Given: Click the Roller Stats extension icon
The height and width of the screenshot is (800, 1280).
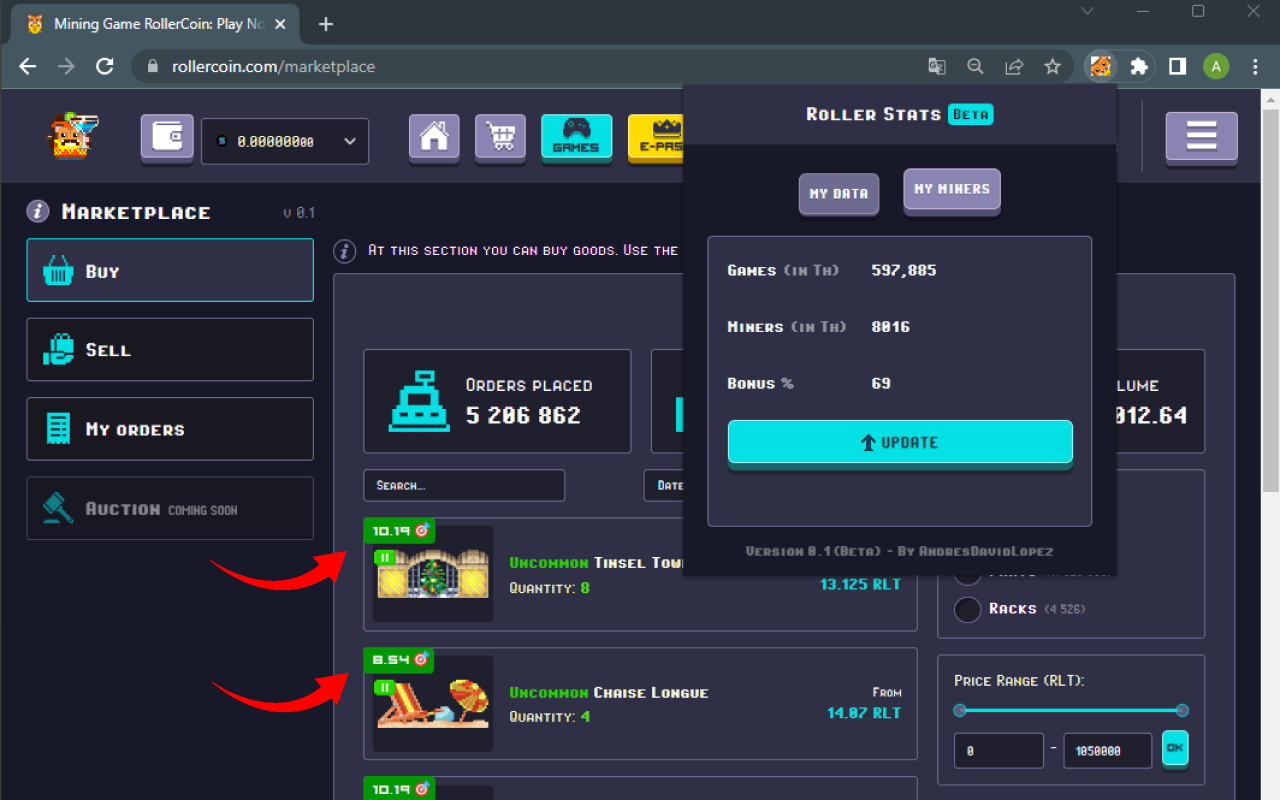Looking at the screenshot, I should point(1100,67).
